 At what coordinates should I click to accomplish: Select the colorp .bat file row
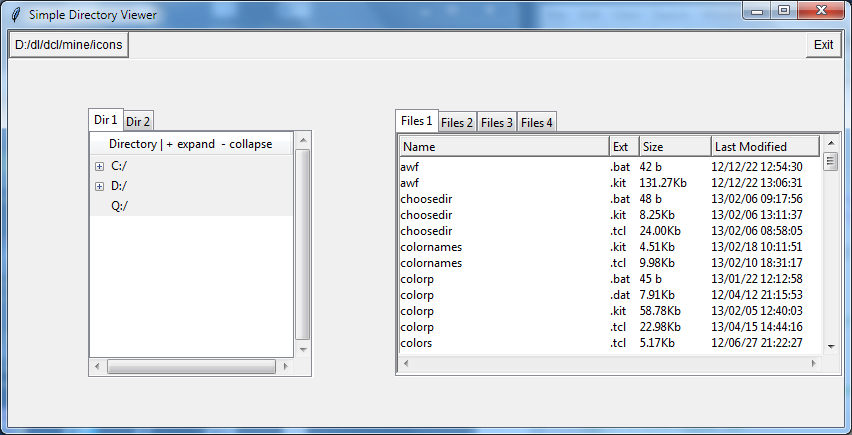pyautogui.click(x=609, y=279)
